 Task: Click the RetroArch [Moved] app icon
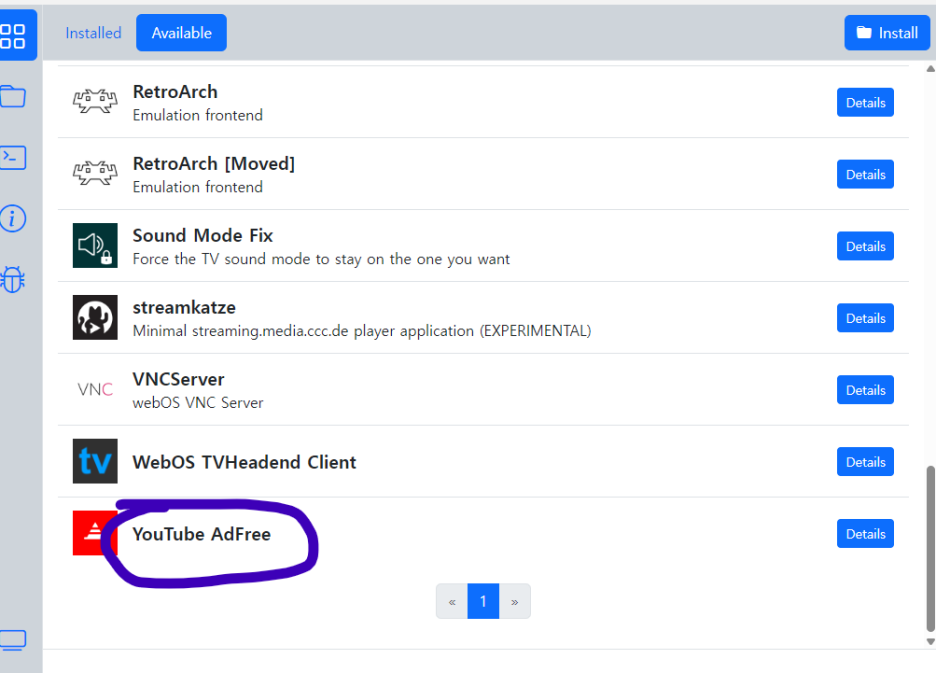(x=95, y=173)
